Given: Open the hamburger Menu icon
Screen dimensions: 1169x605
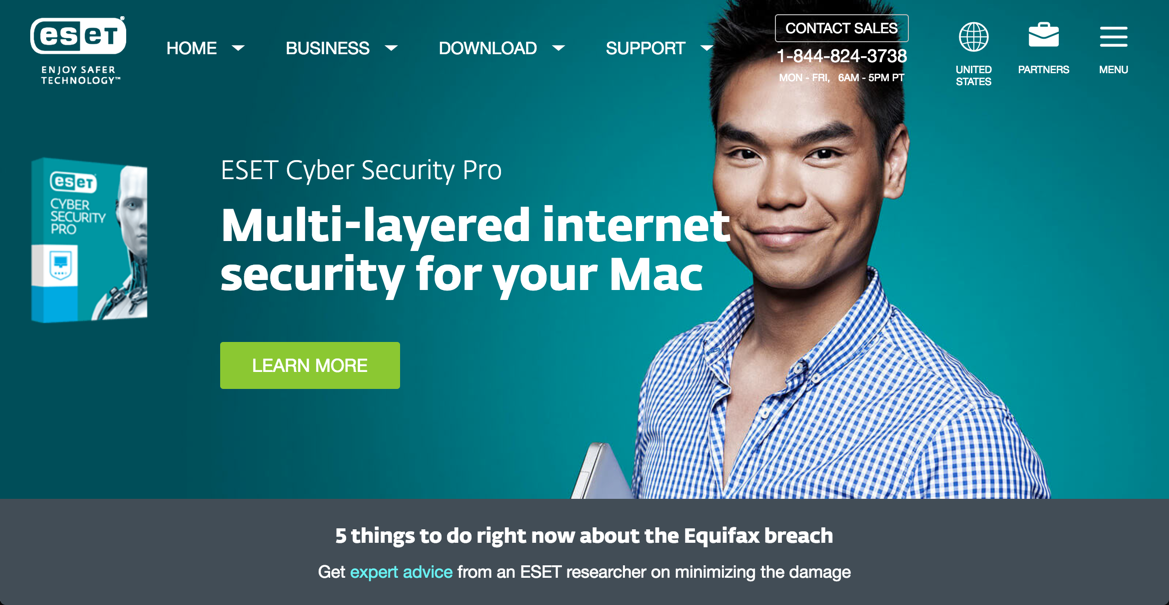Looking at the screenshot, I should point(1113,37).
